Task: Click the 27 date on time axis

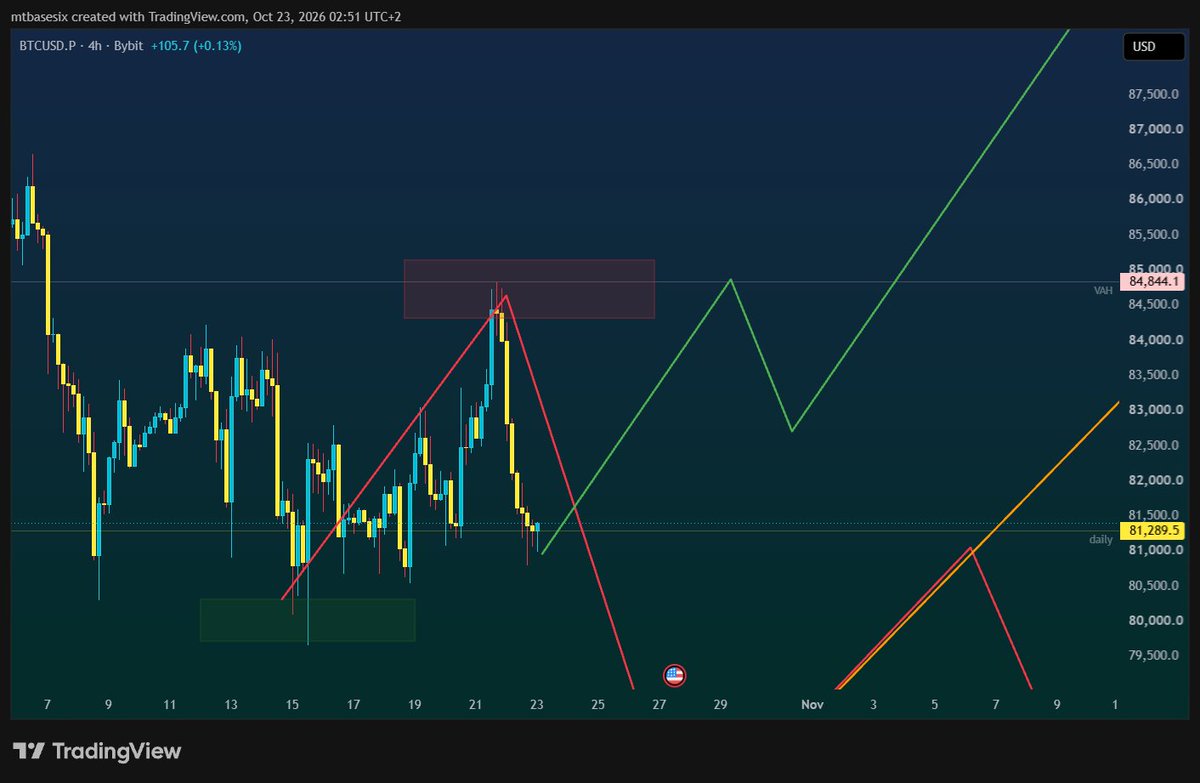Action: [659, 705]
